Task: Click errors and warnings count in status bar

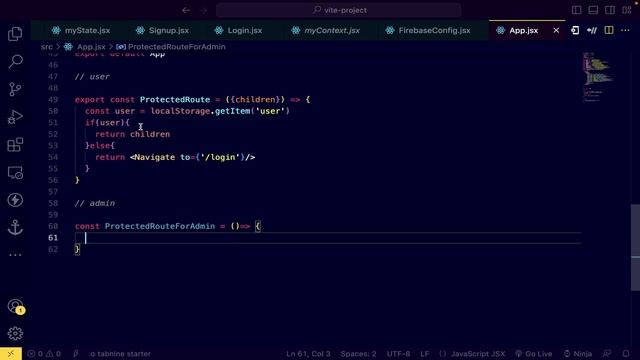Action: click(44, 354)
